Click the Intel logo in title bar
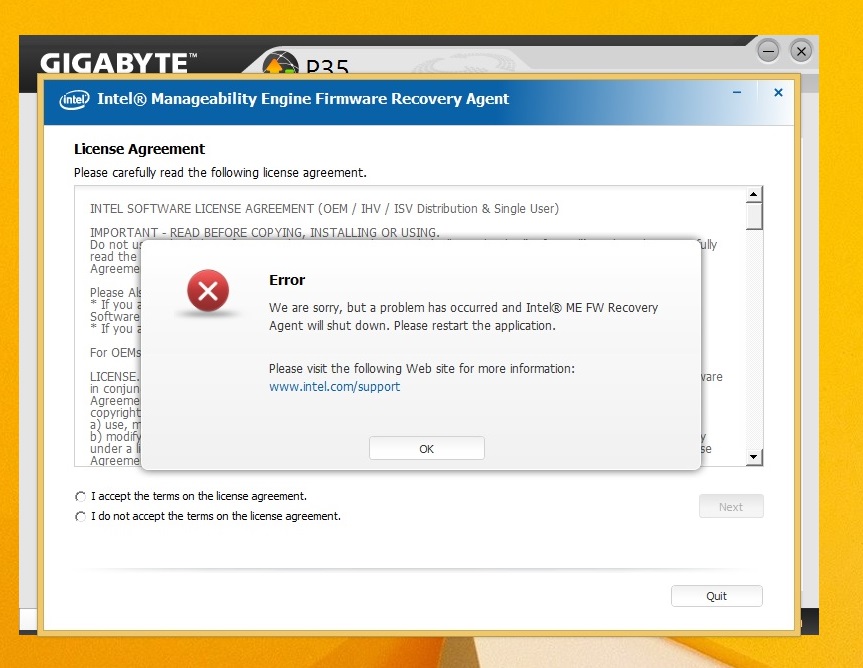The height and width of the screenshot is (668, 863). pos(74,100)
